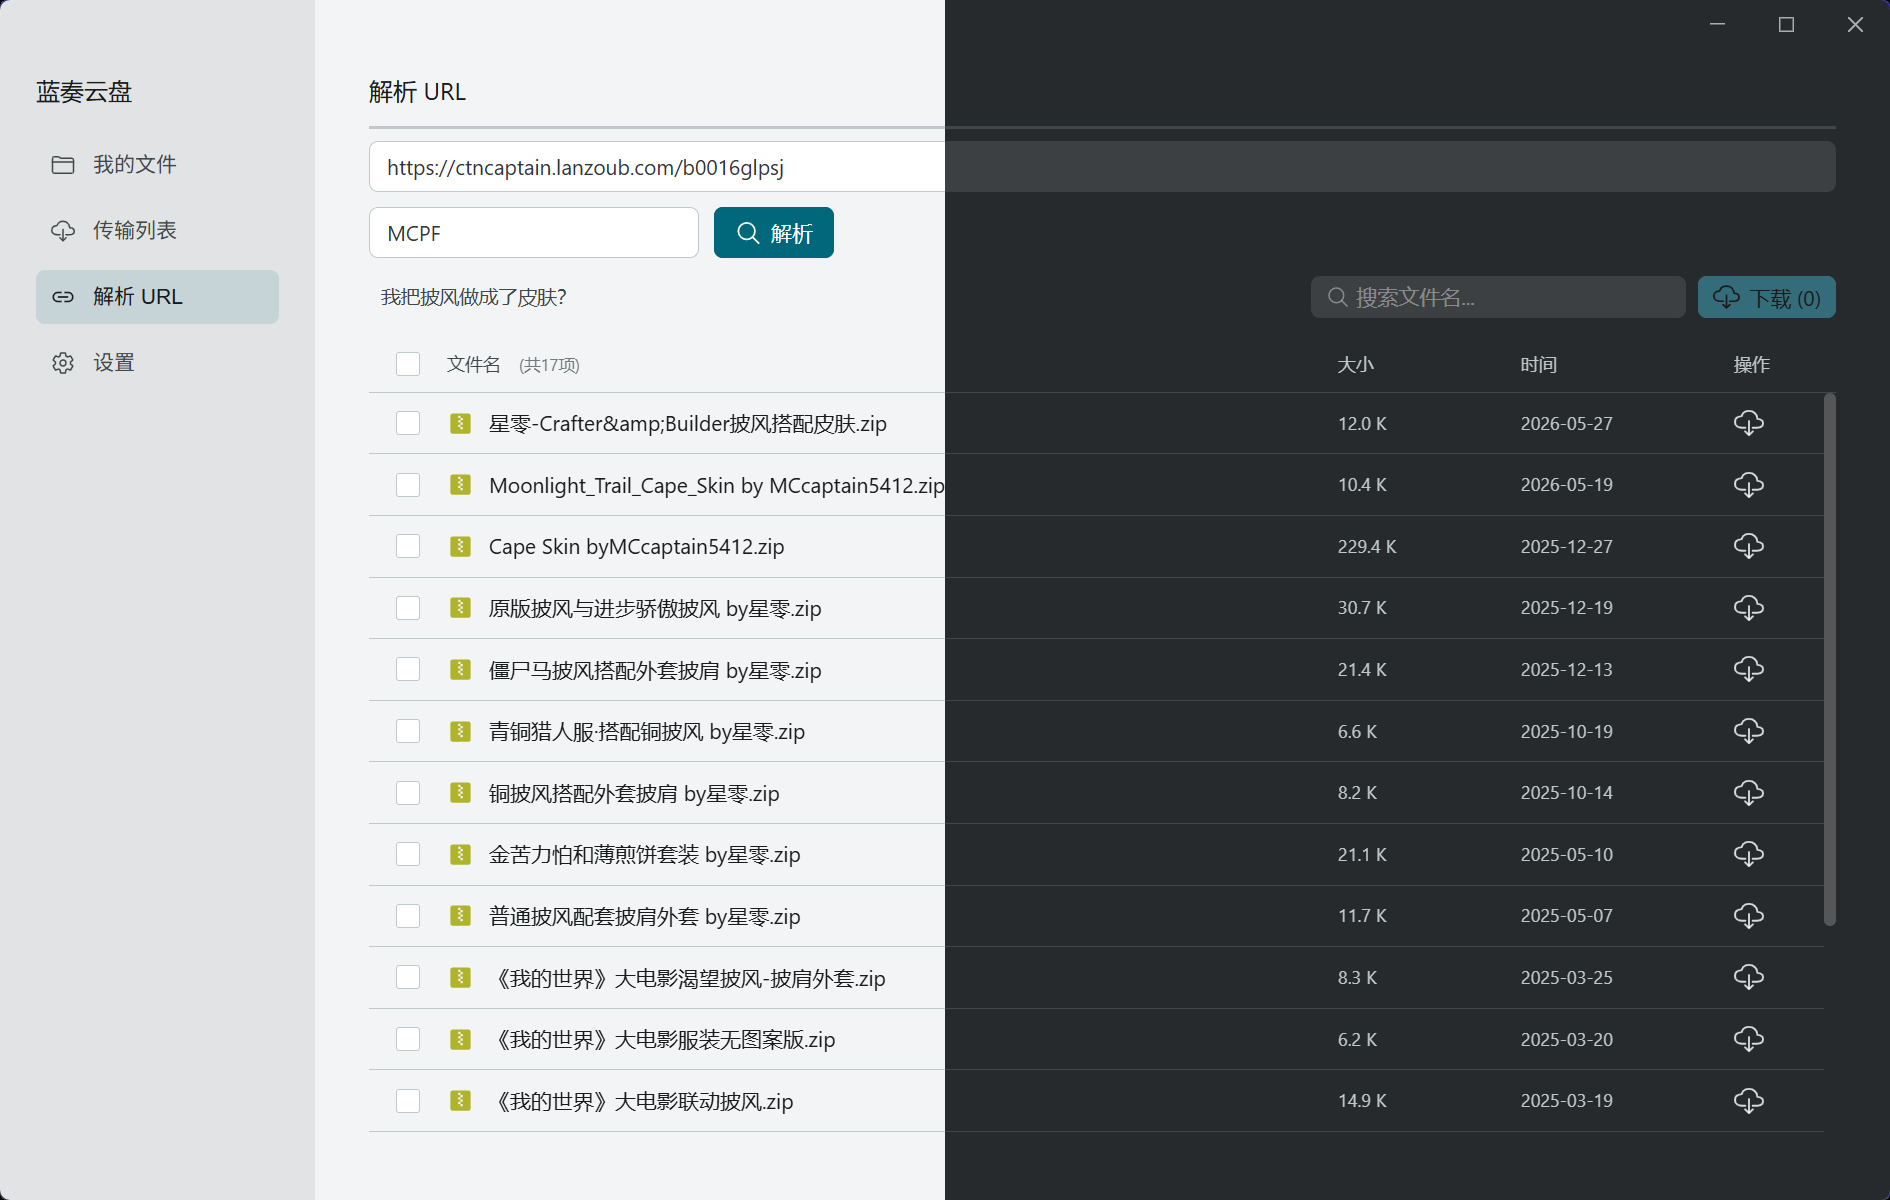Click the 下载 (0) button
This screenshot has width=1890, height=1200.
click(1766, 297)
